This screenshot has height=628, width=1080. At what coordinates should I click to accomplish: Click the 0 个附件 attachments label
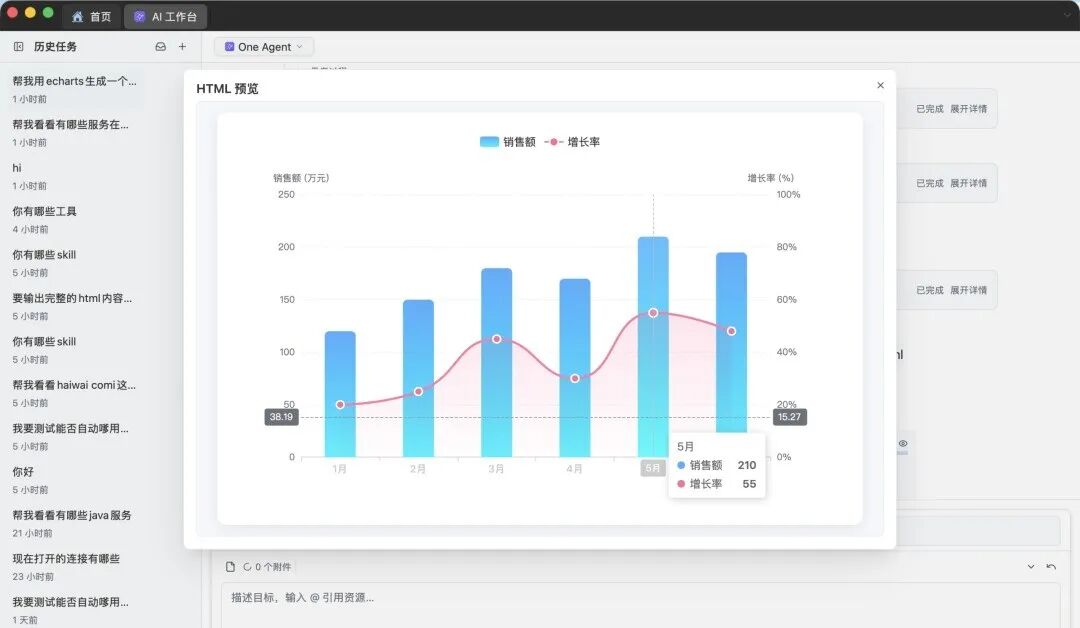tap(273, 567)
